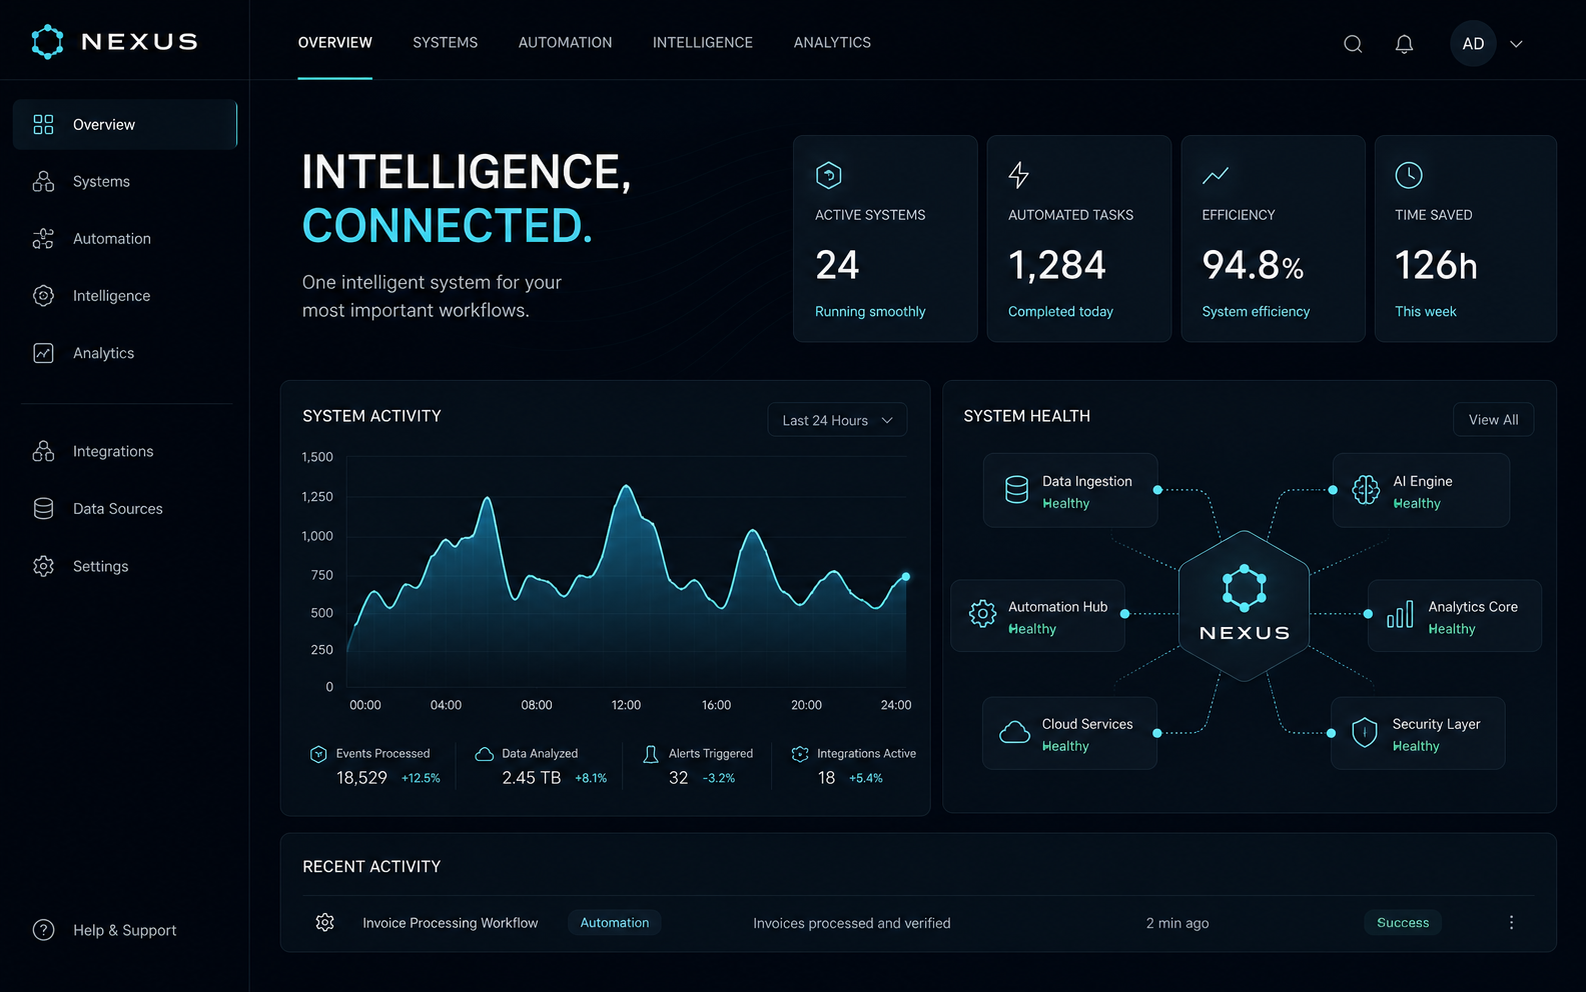Click the Invoice Processing Workflow gear icon

click(x=325, y=922)
